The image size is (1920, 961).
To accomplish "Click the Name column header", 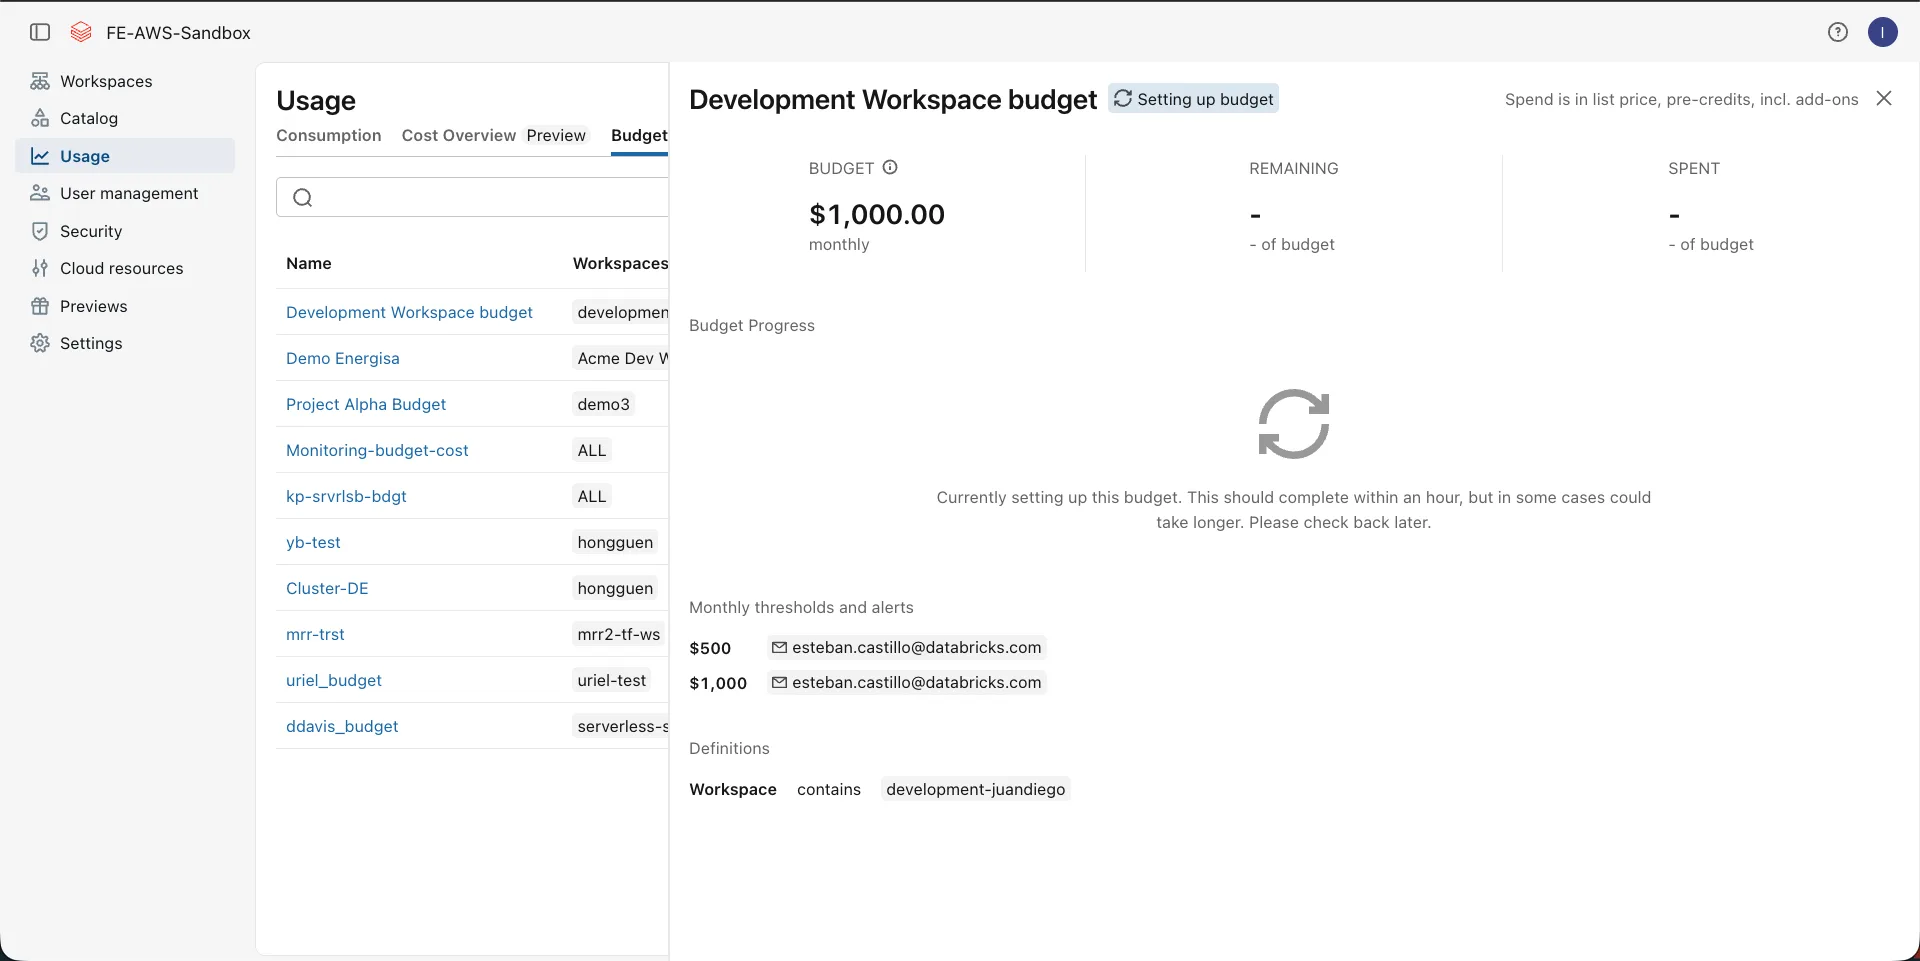I will point(309,263).
